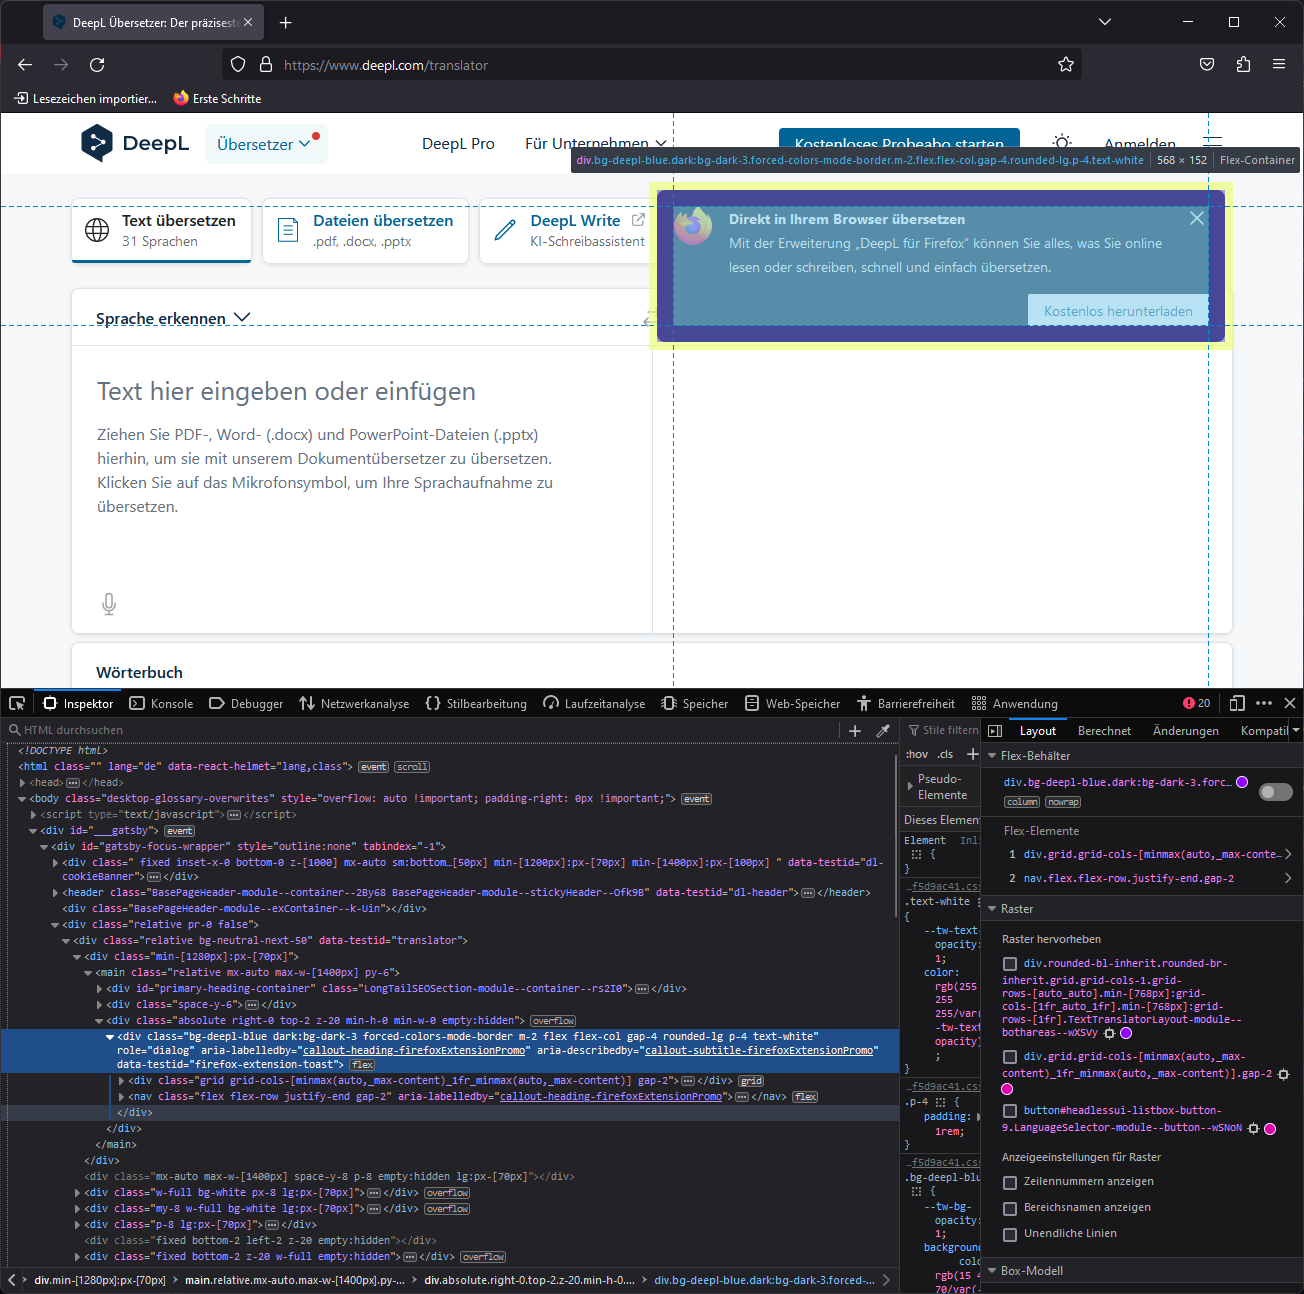This screenshot has width=1304, height=1294.
Task: Pick a color with the DevTools eyedropper
Action: point(884,730)
